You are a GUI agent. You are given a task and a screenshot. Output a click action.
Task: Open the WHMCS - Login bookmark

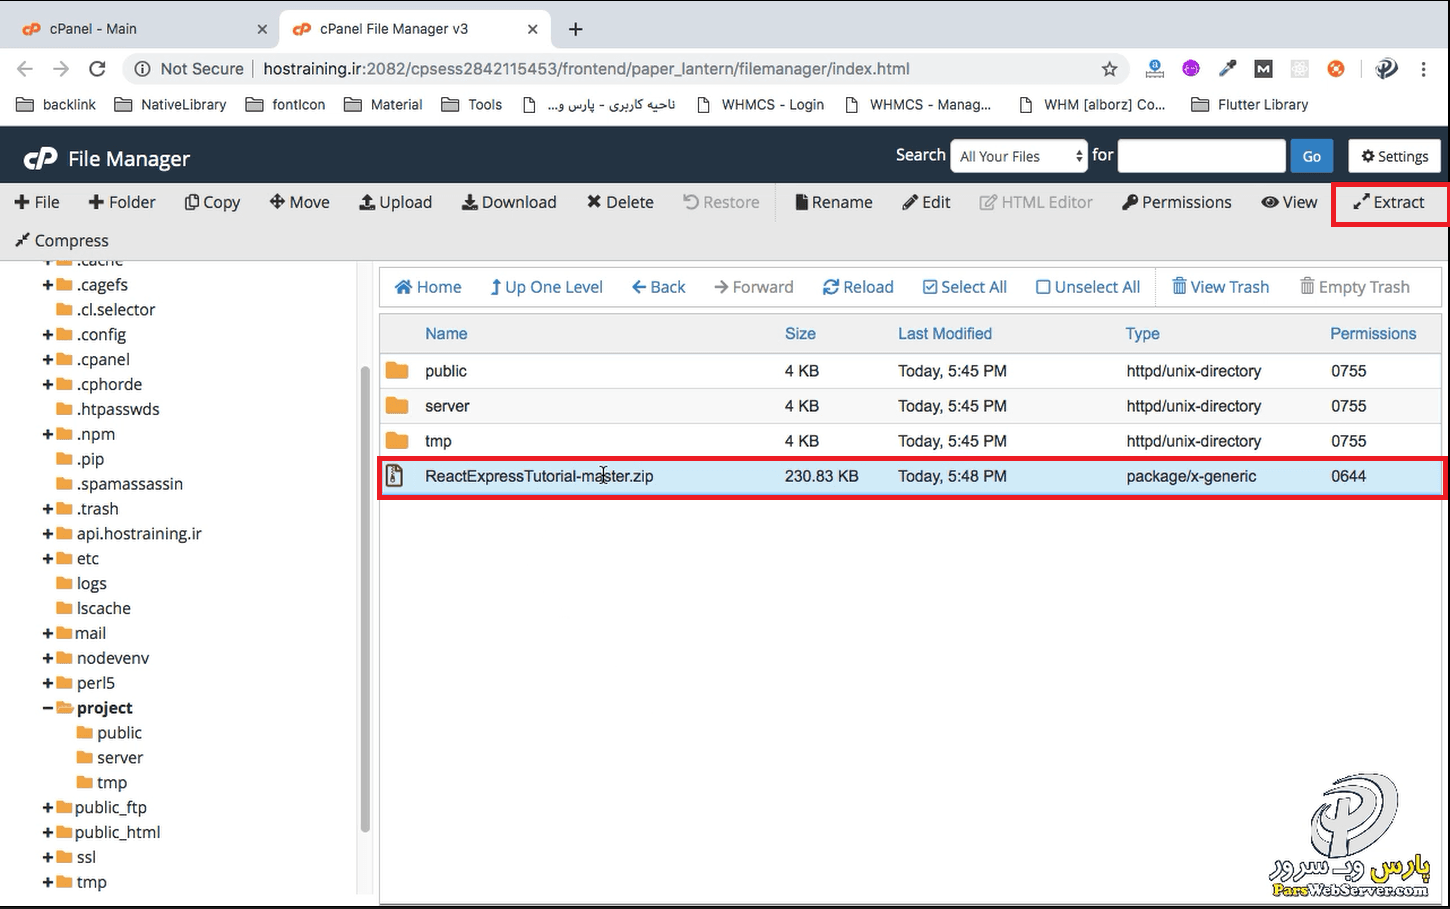click(760, 104)
